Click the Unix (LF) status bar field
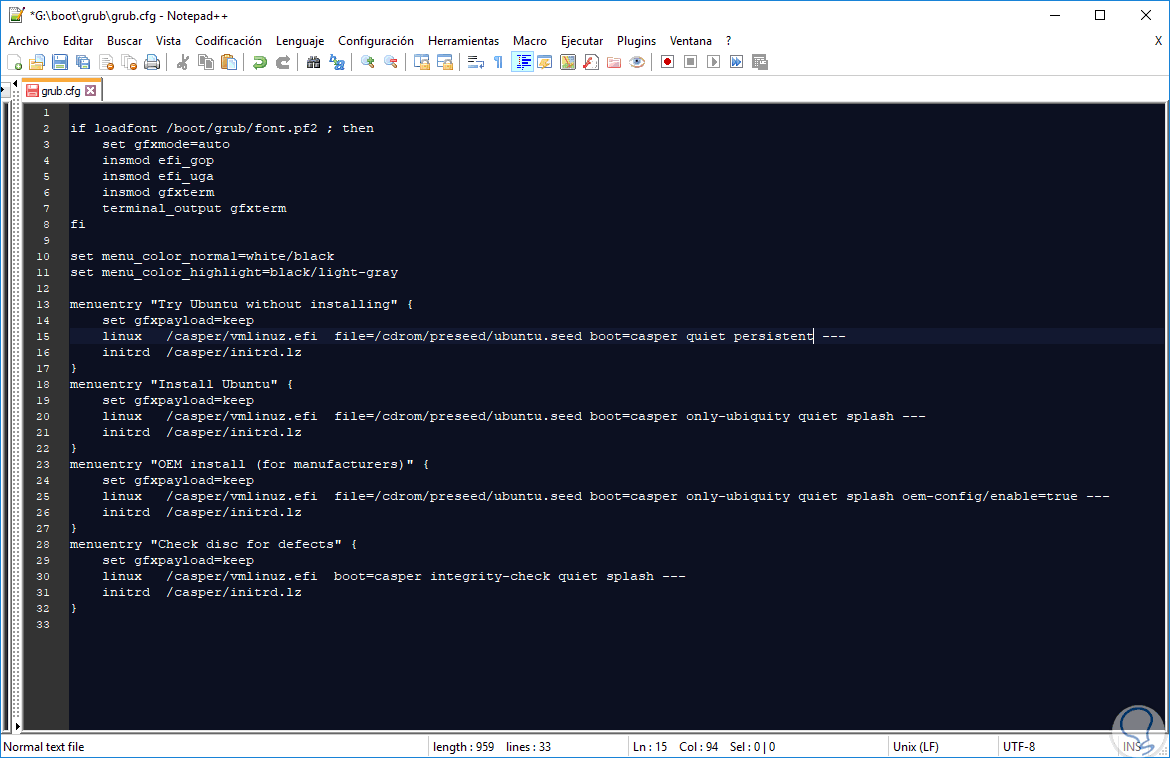Image resolution: width=1170 pixels, height=758 pixels. (916, 747)
